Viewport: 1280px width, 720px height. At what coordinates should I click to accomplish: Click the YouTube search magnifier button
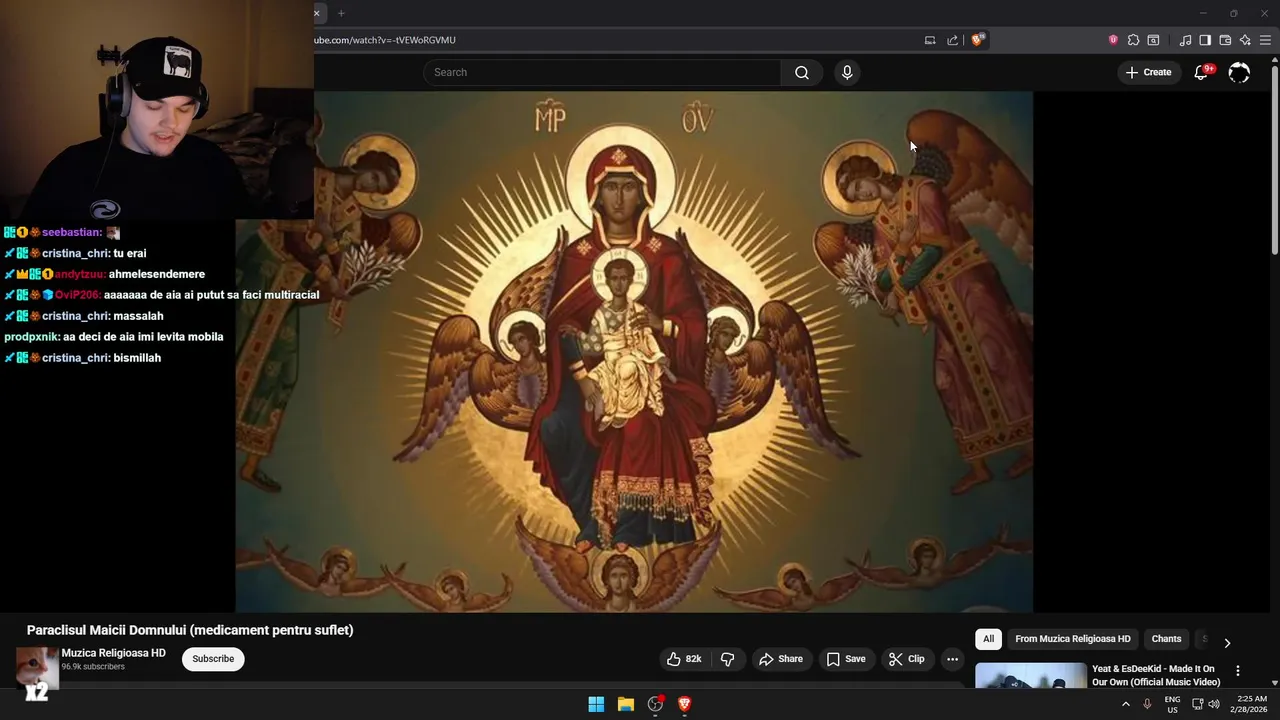point(801,72)
